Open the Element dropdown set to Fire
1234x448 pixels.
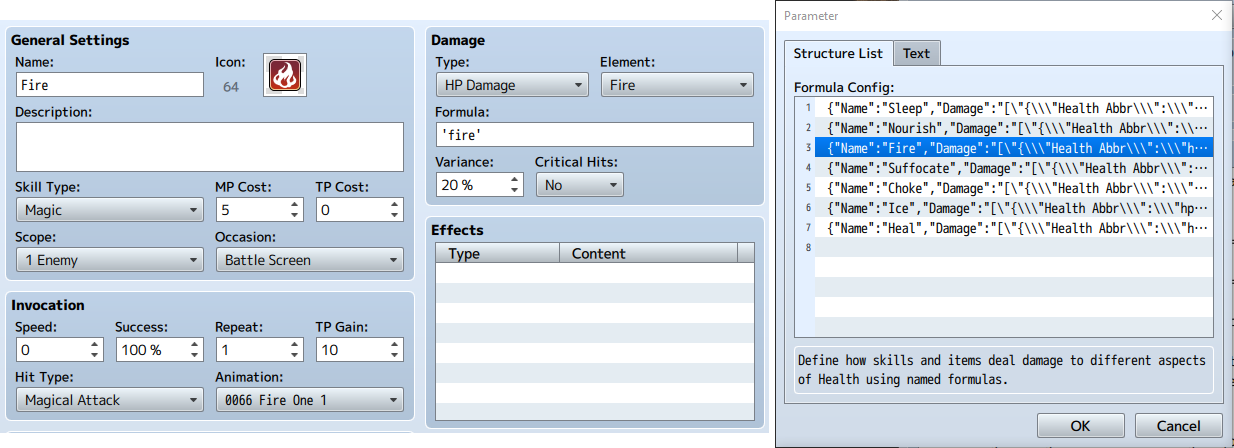click(x=677, y=85)
